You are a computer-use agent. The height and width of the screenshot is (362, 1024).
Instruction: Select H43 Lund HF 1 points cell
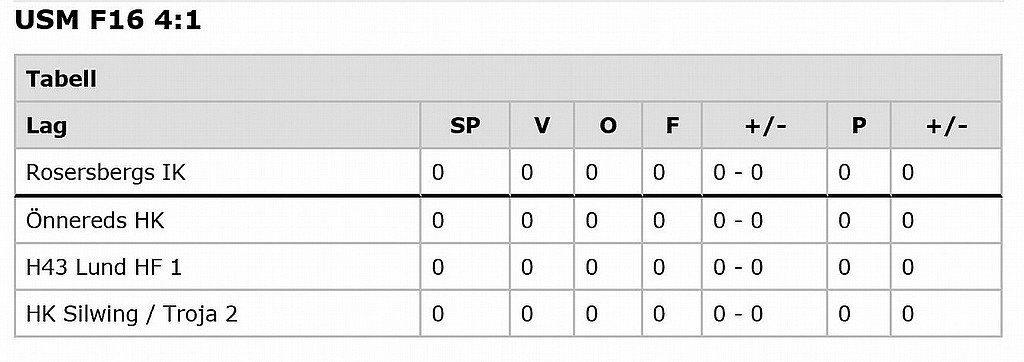coord(859,267)
